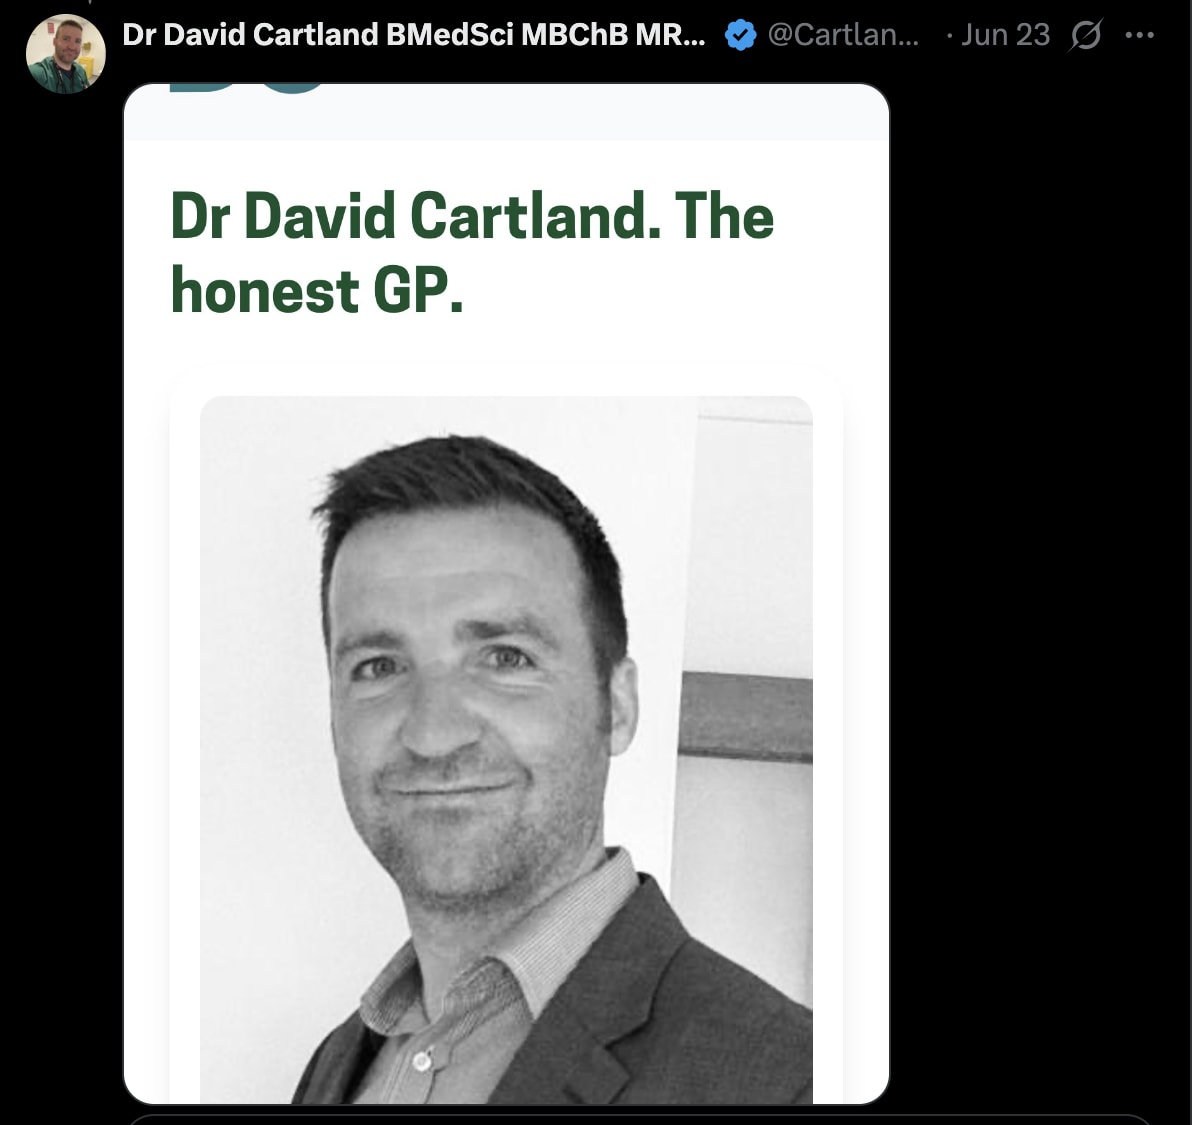Expand the attached screenshot image card

pyautogui.click(x=506, y=594)
